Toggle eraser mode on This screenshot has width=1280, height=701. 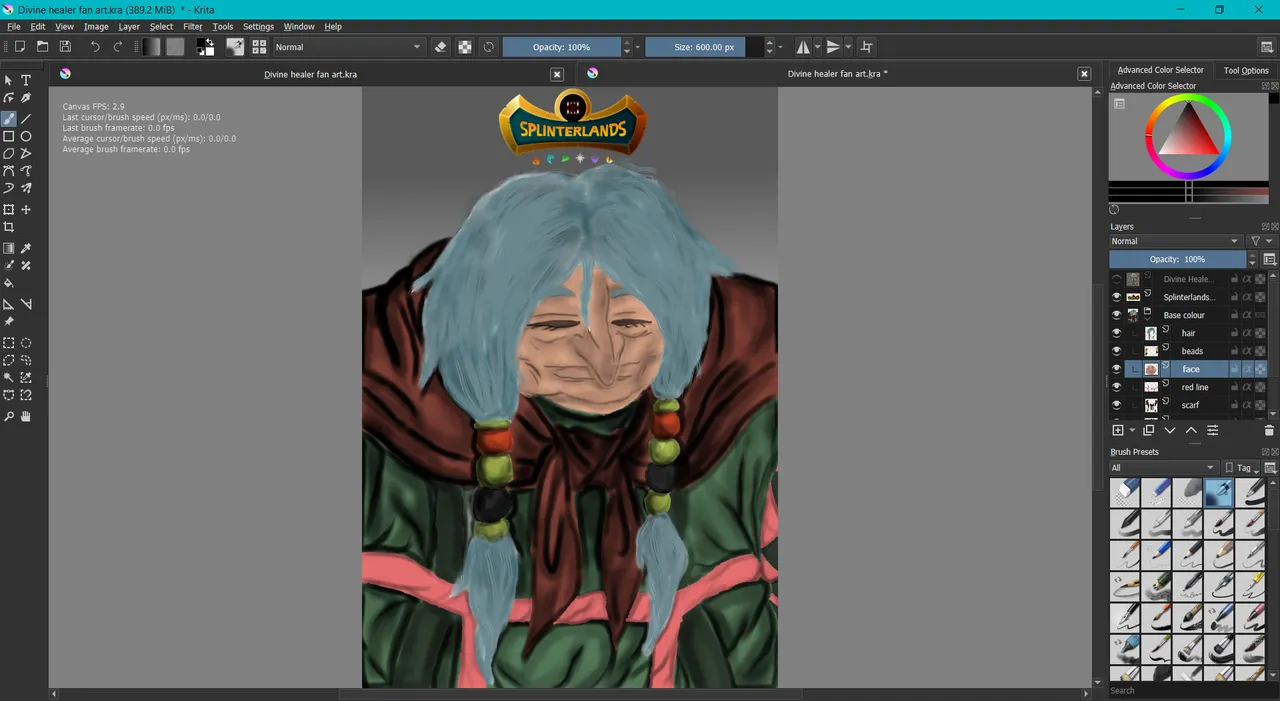click(441, 47)
